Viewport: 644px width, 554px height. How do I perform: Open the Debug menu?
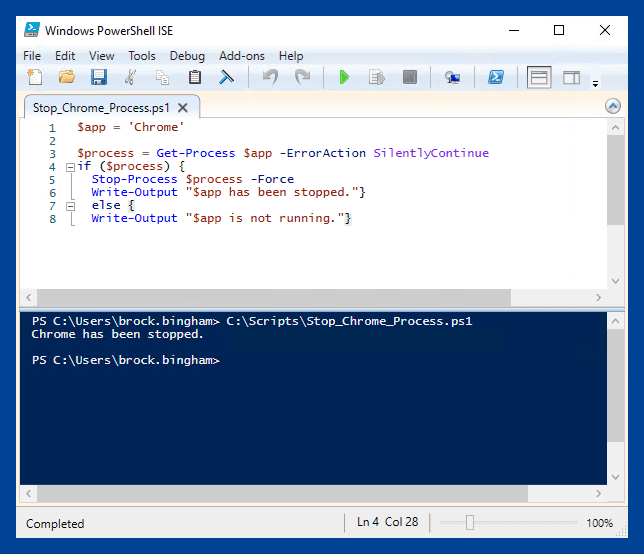[187, 56]
